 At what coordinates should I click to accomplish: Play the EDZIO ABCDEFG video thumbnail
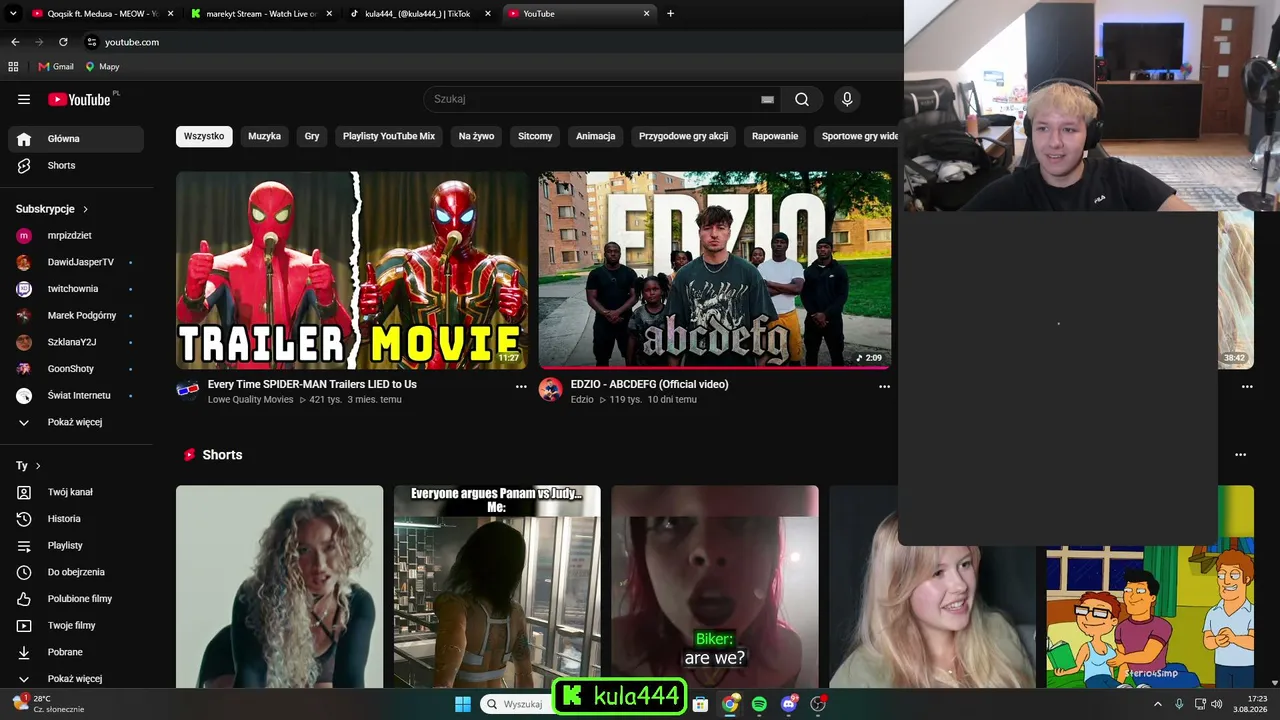click(715, 270)
